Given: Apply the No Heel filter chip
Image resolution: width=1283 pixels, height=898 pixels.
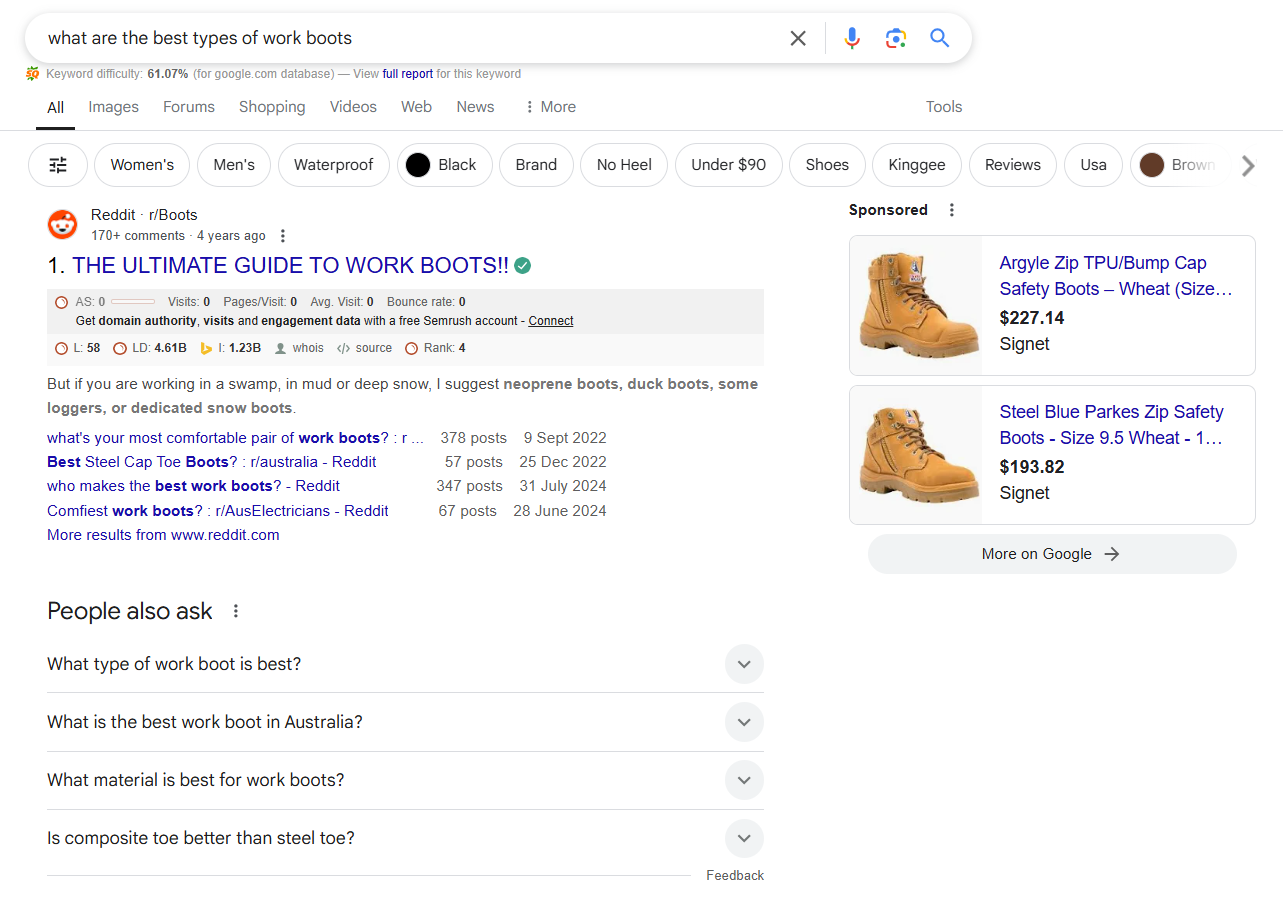Looking at the screenshot, I should click(x=624, y=165).
